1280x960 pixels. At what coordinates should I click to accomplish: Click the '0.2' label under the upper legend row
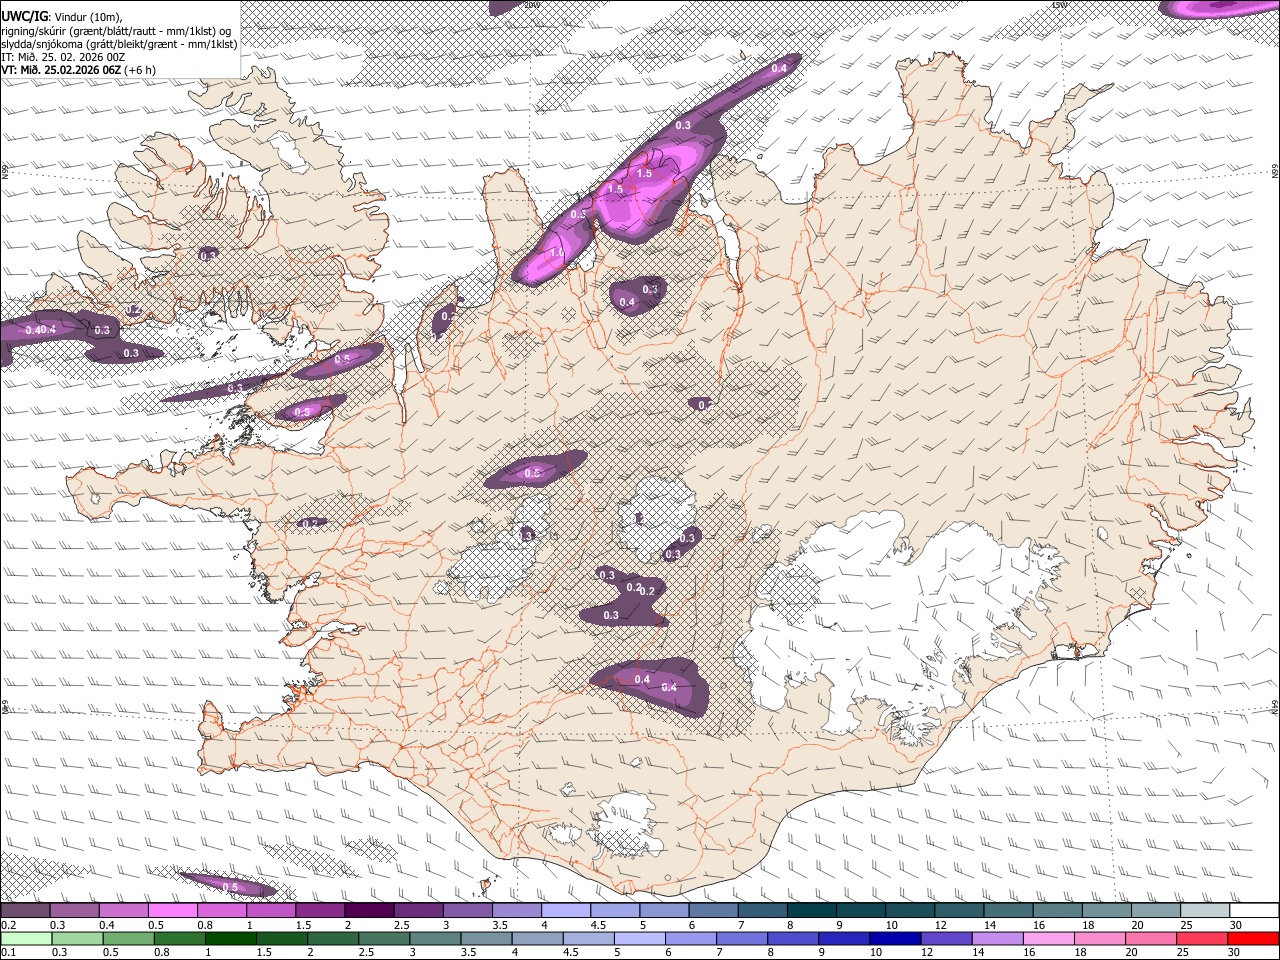(7, 925)
